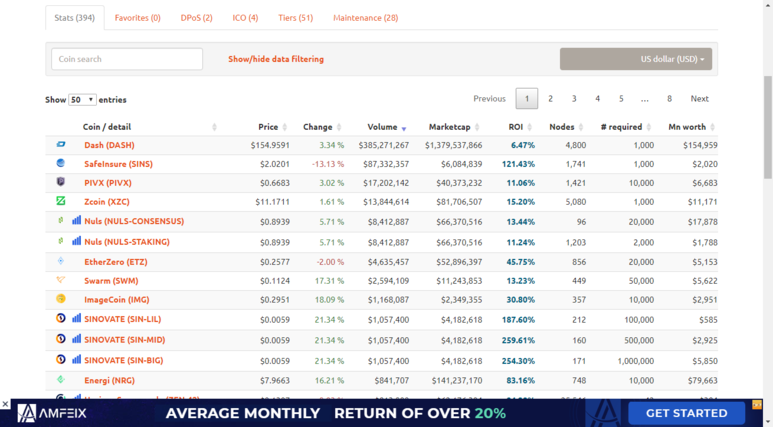Click the SafeInsure ROI value 121.43%

518,164
